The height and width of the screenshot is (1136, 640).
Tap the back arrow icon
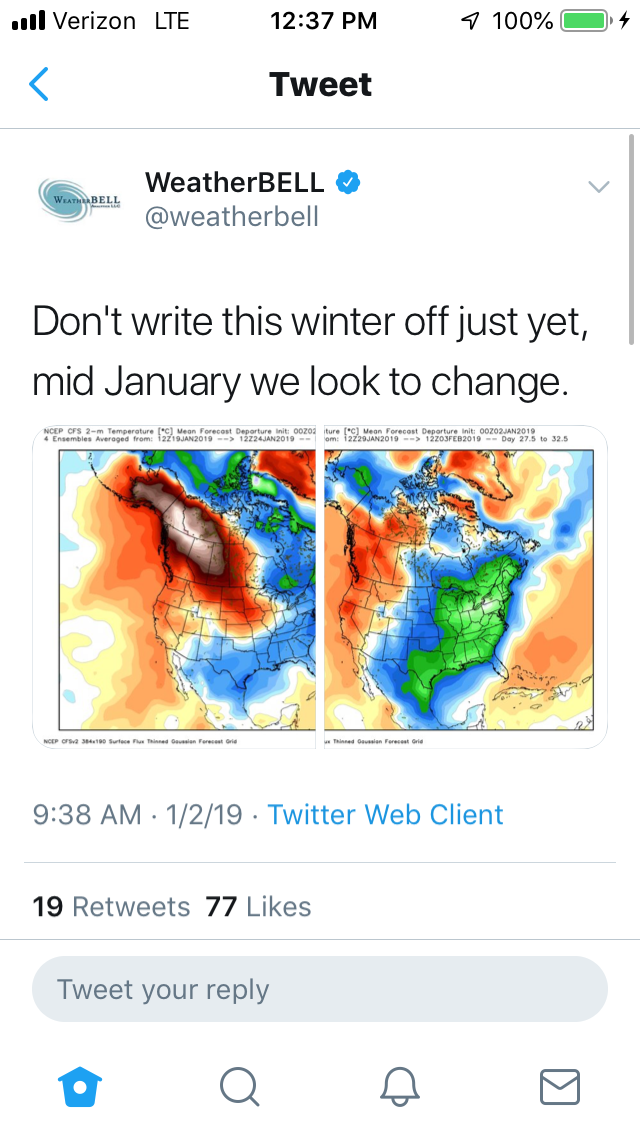pos(39,85)
